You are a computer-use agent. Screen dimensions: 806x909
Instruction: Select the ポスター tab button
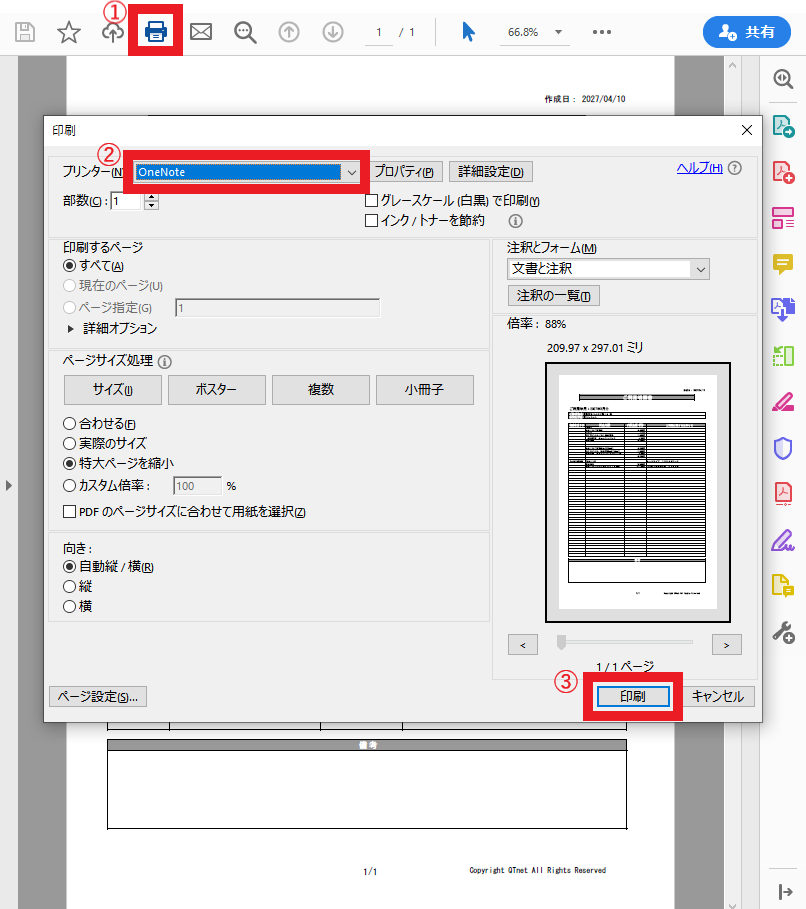[217, 390]
